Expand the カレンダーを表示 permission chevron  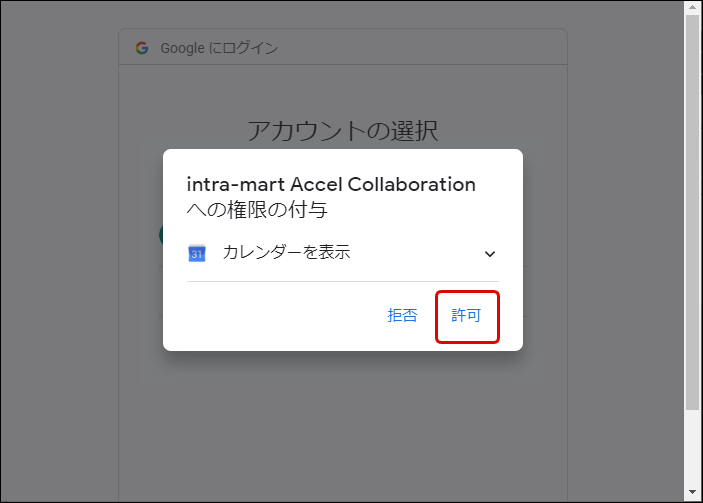tap(490, 254)
